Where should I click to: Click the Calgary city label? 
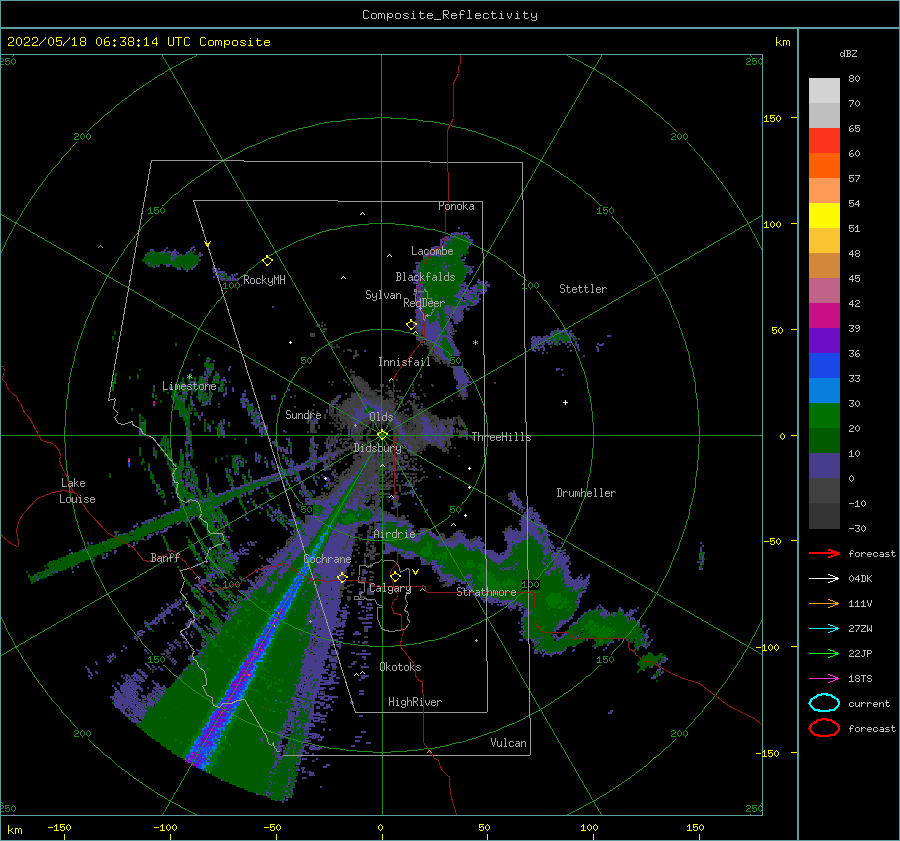390,588
